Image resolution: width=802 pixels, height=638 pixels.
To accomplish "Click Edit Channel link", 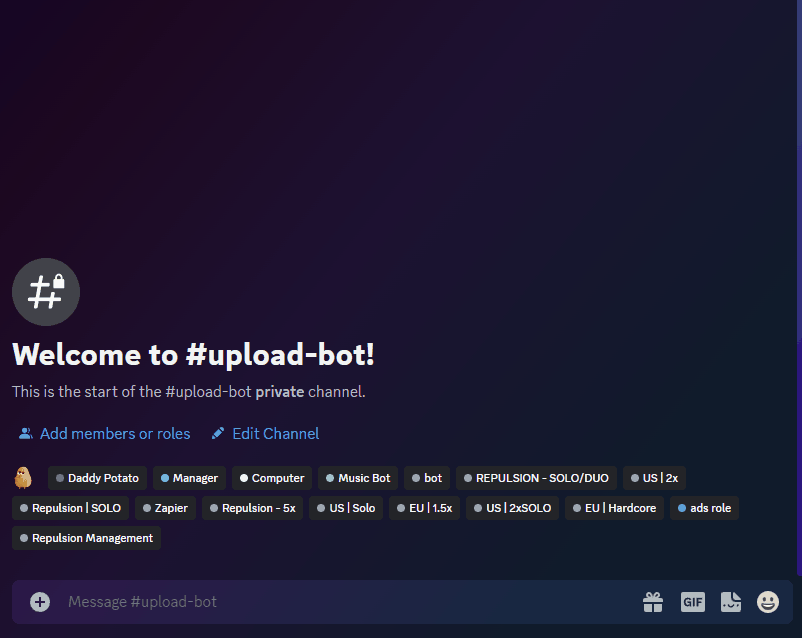I will click(x=265, y=433).
